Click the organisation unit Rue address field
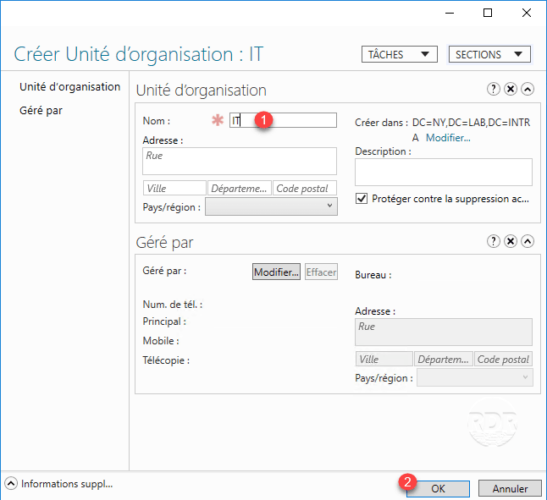The image size is (547, 500). pyautogui.click(x=239, y=161)
